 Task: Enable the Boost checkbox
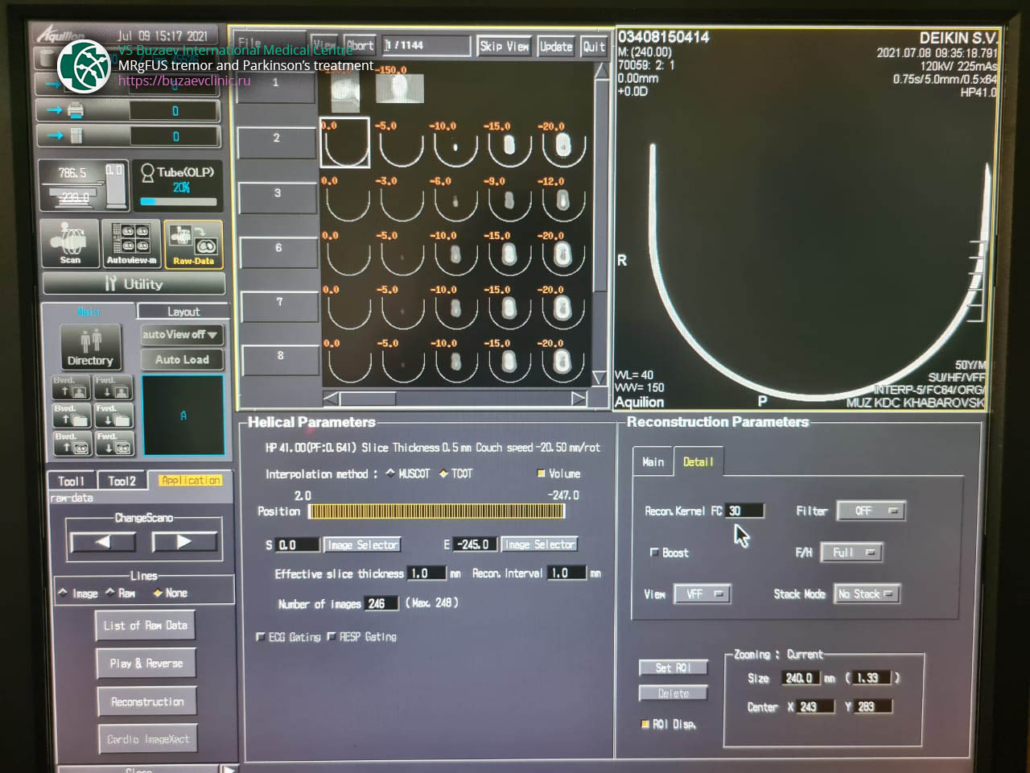pos(655,553)
